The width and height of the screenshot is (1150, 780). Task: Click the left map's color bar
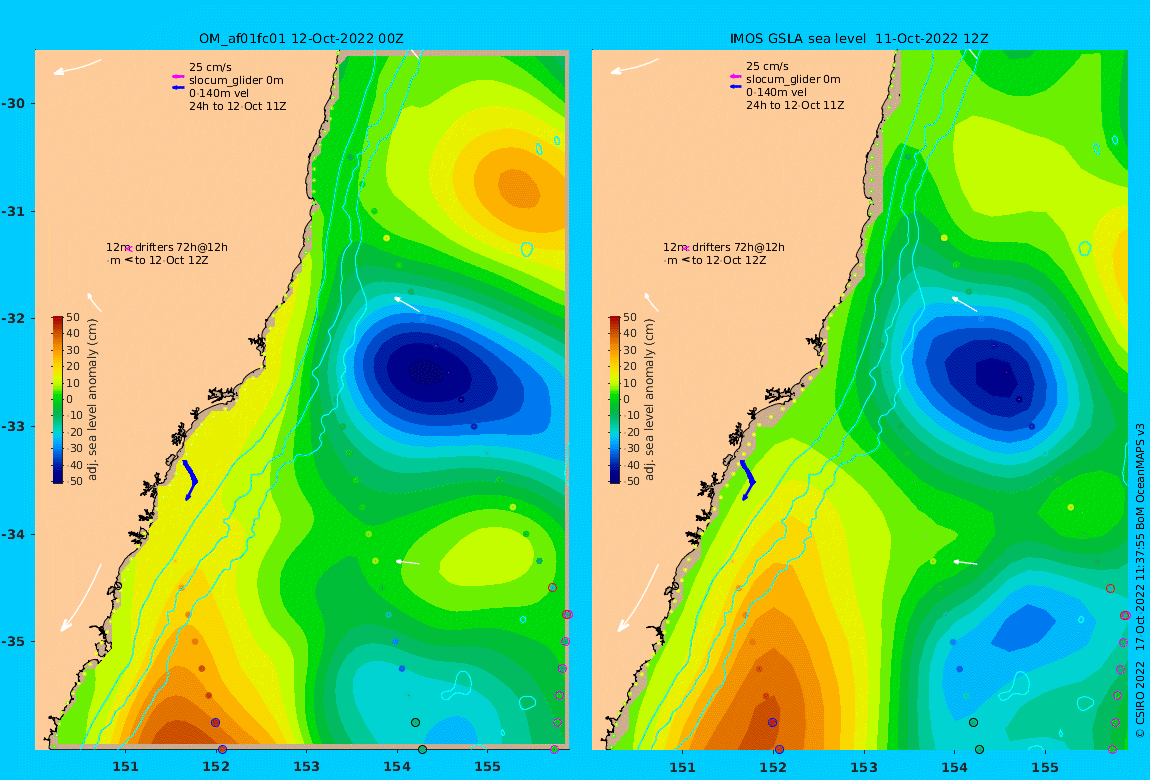57,400
